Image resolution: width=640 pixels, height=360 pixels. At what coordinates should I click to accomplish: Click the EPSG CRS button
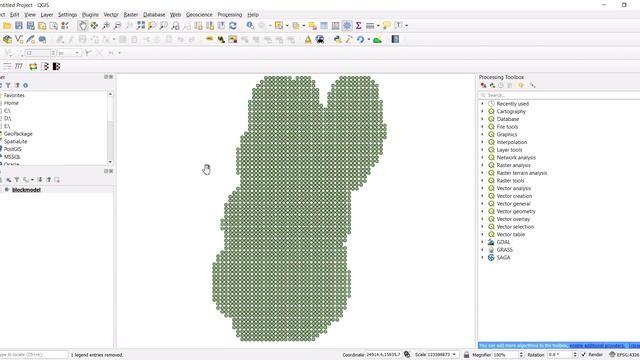click(624, 355)
